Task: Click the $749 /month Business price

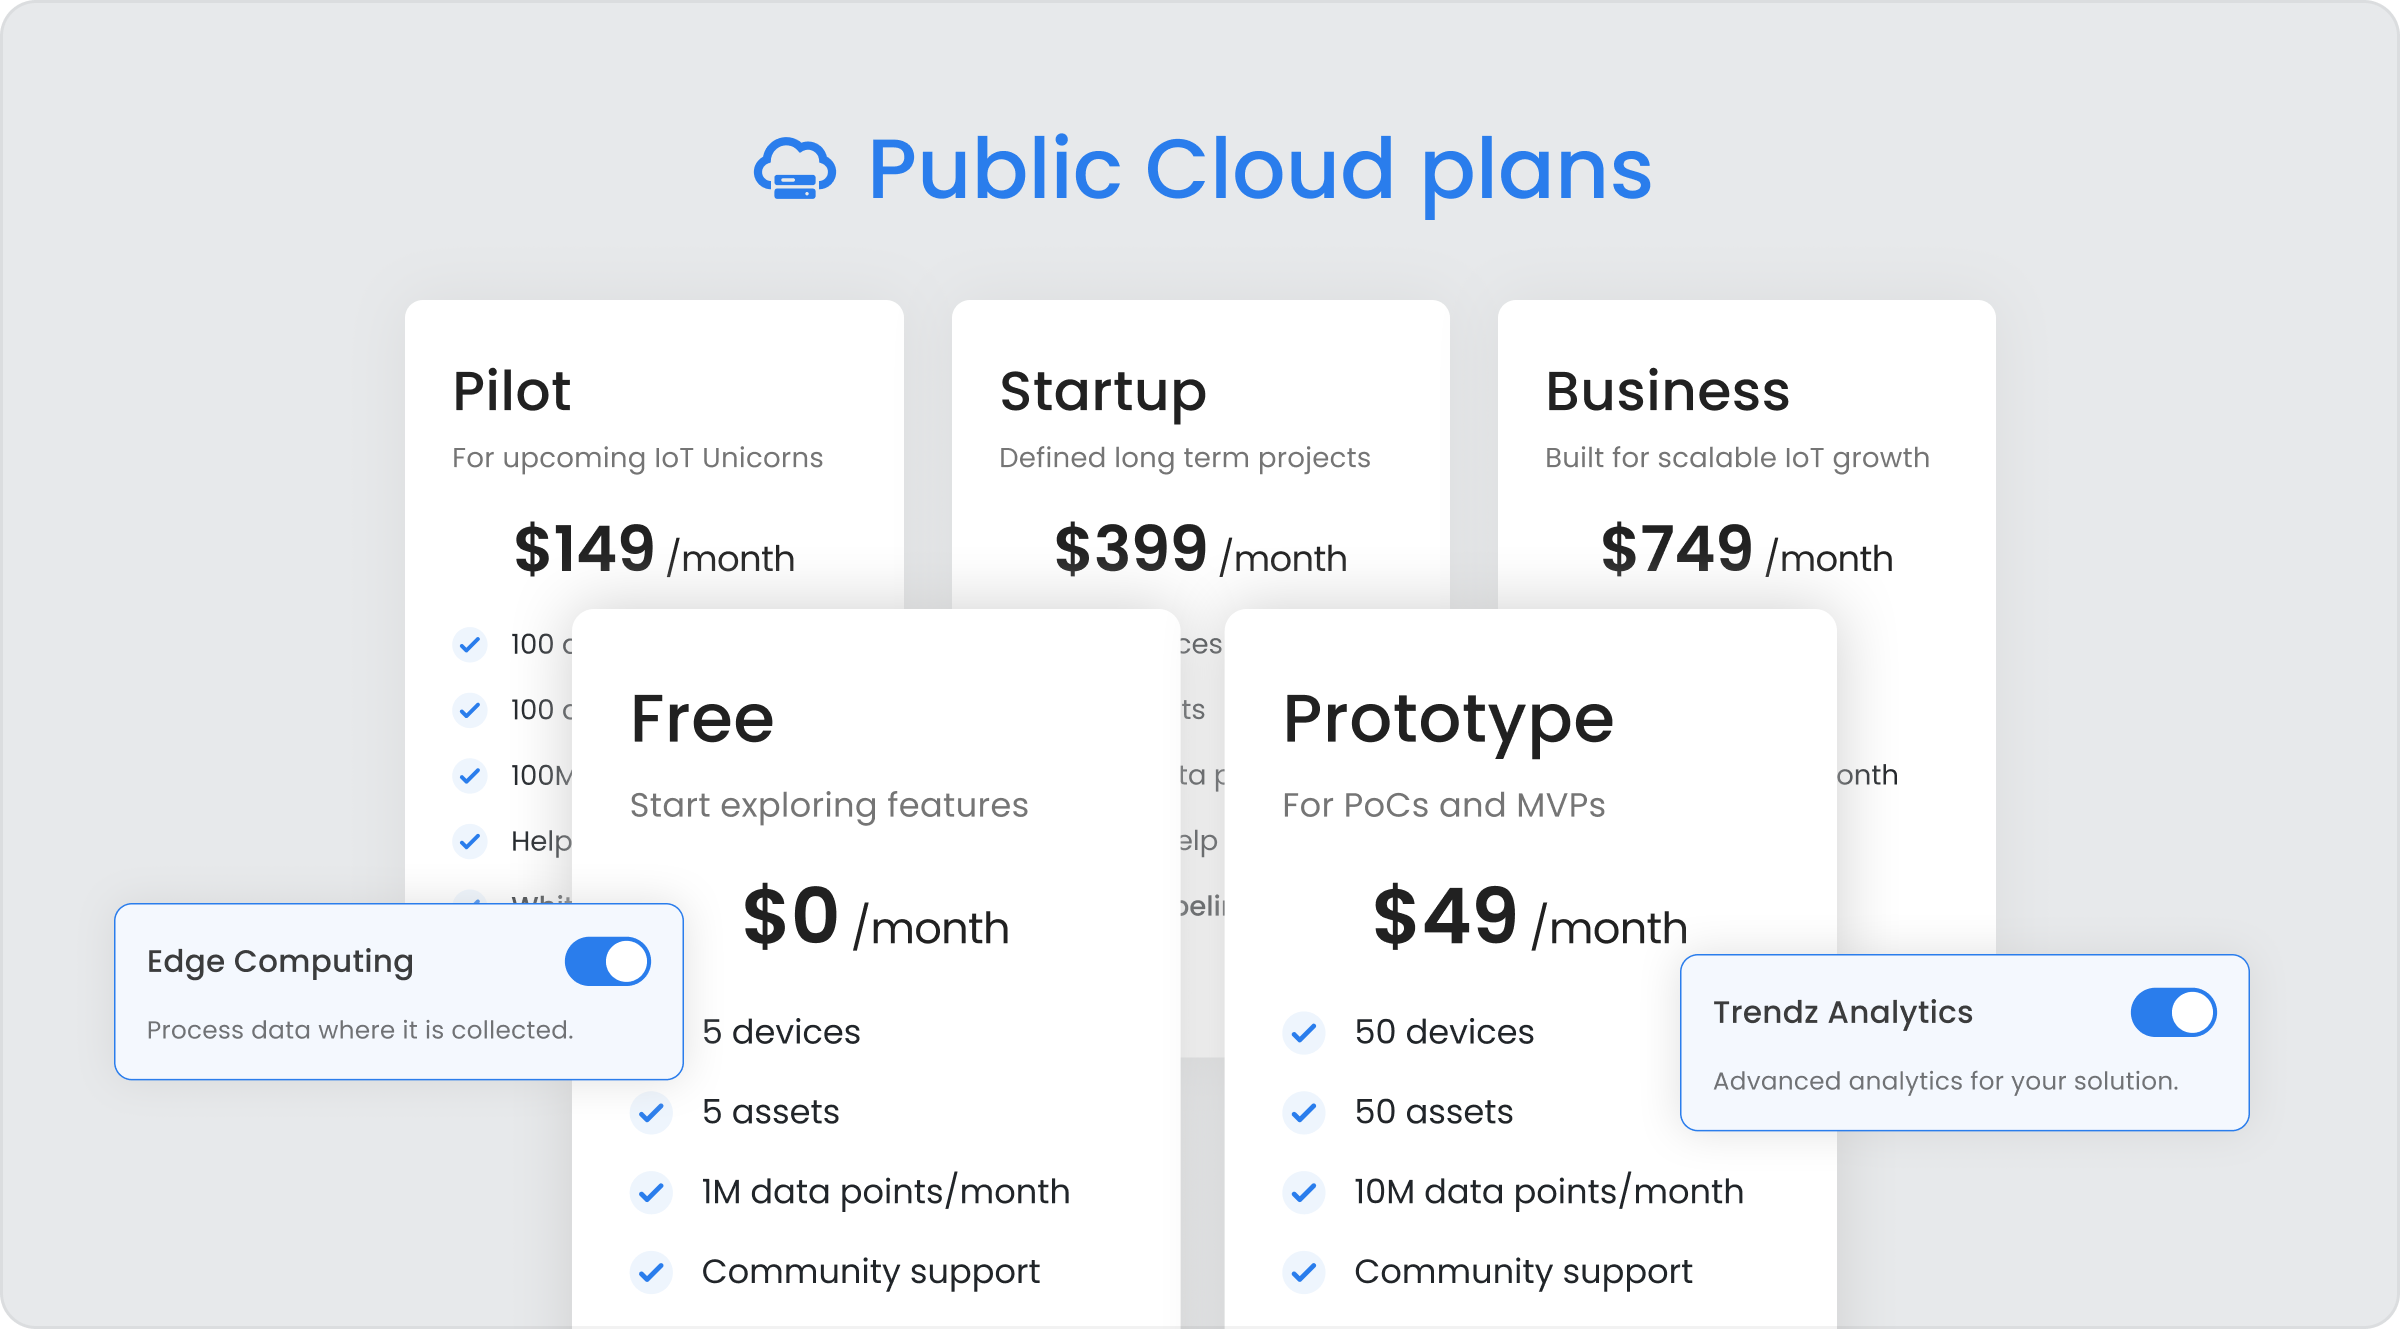Action: click(1746, 550)
